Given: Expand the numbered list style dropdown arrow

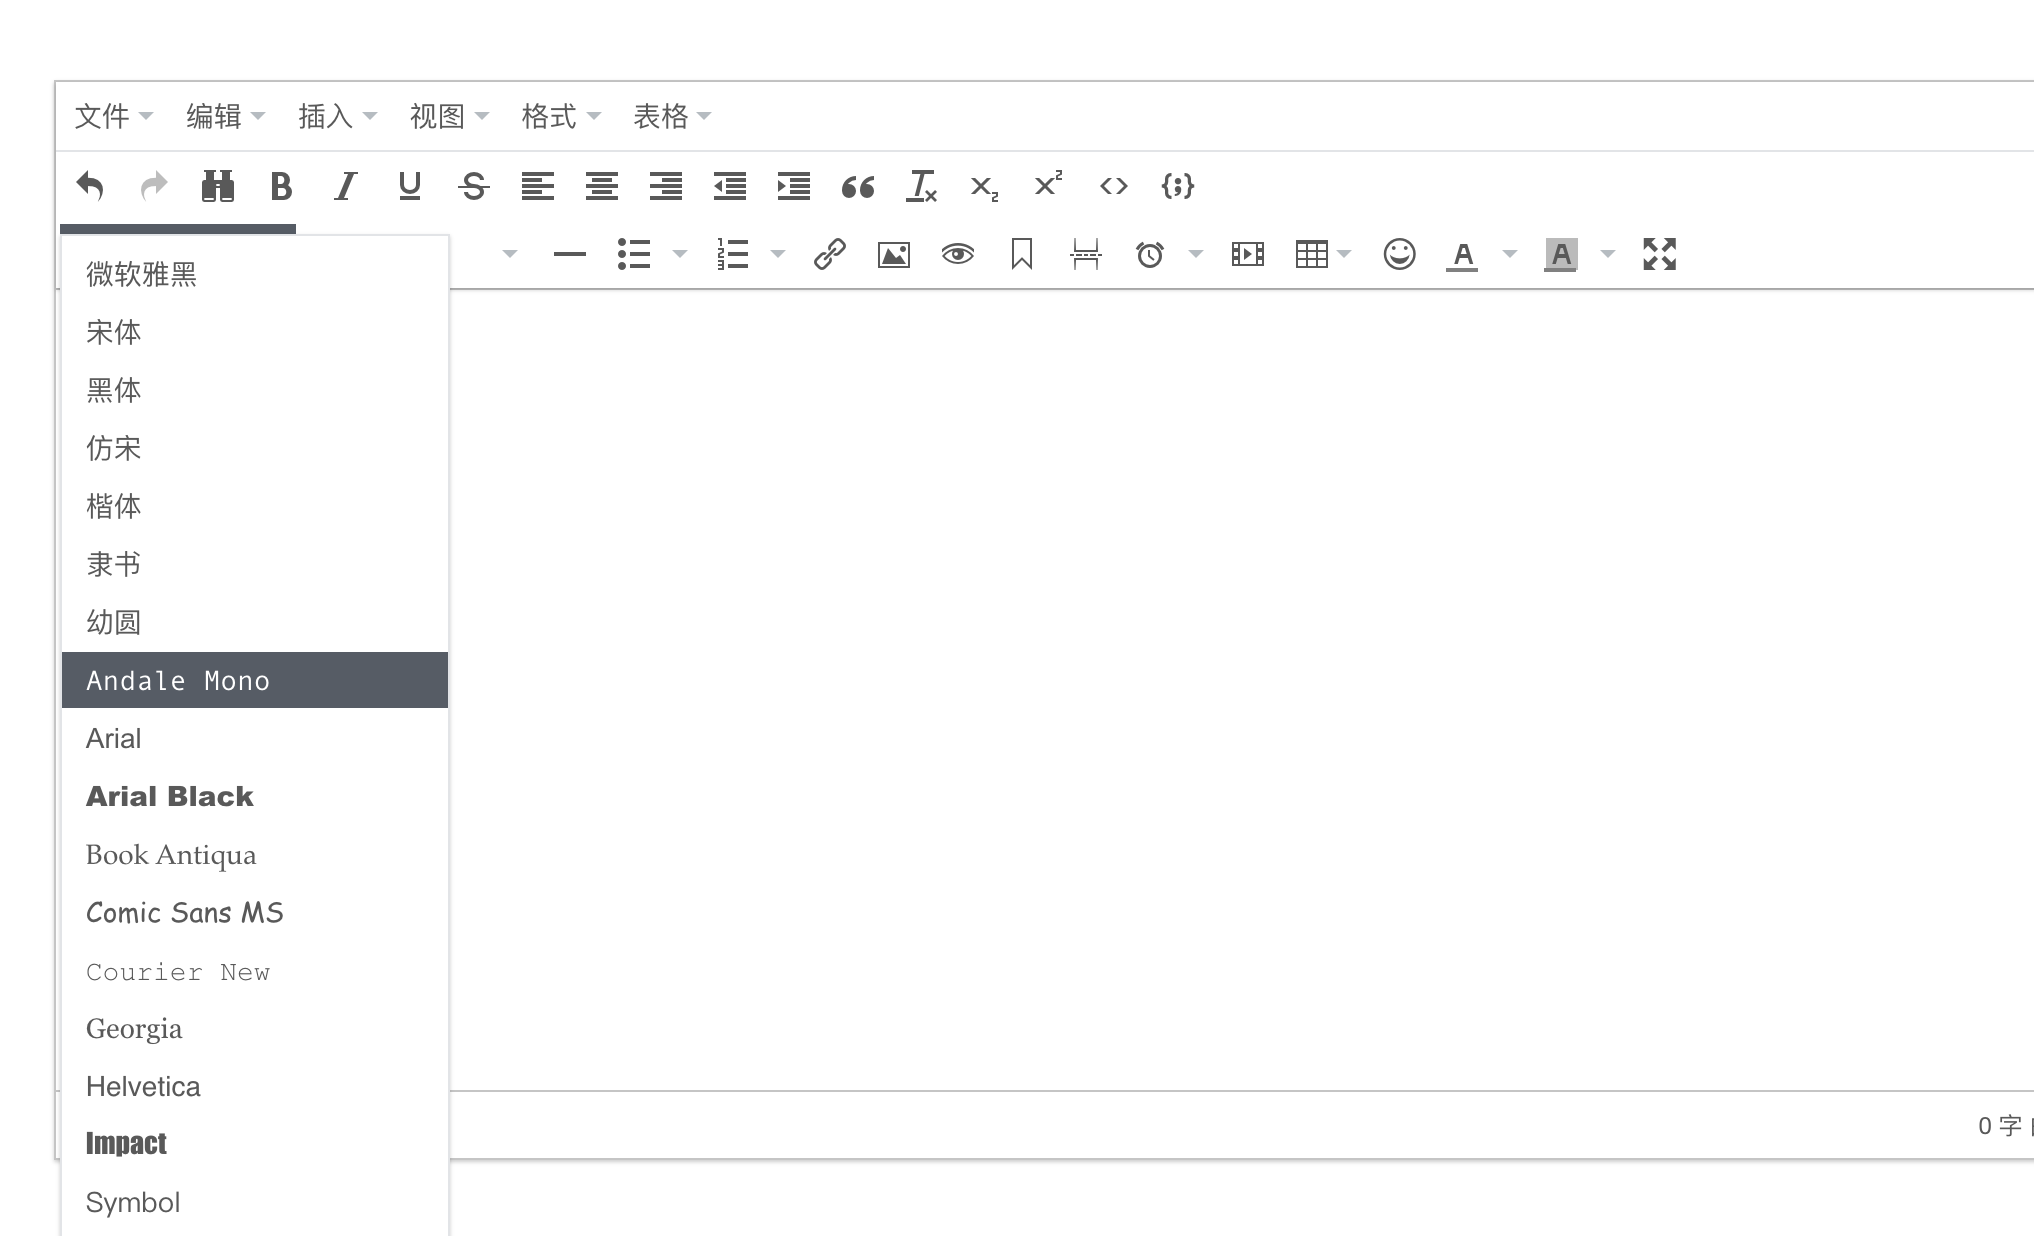Looking at the screenshot, I should pos(778,254).
